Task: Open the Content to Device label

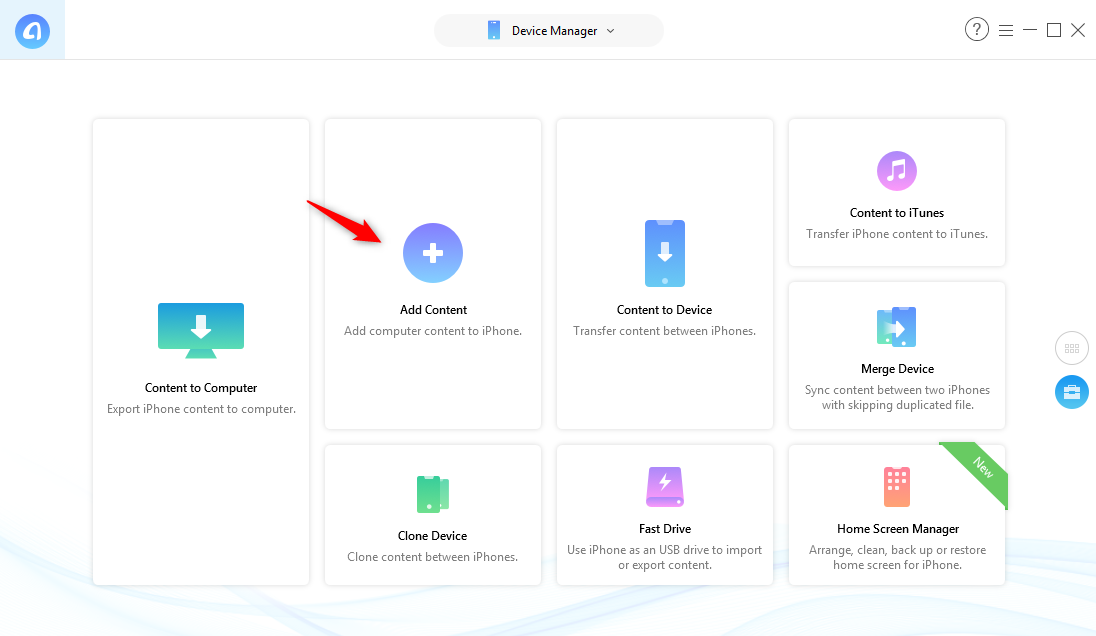Action: (x=664, y=310)
